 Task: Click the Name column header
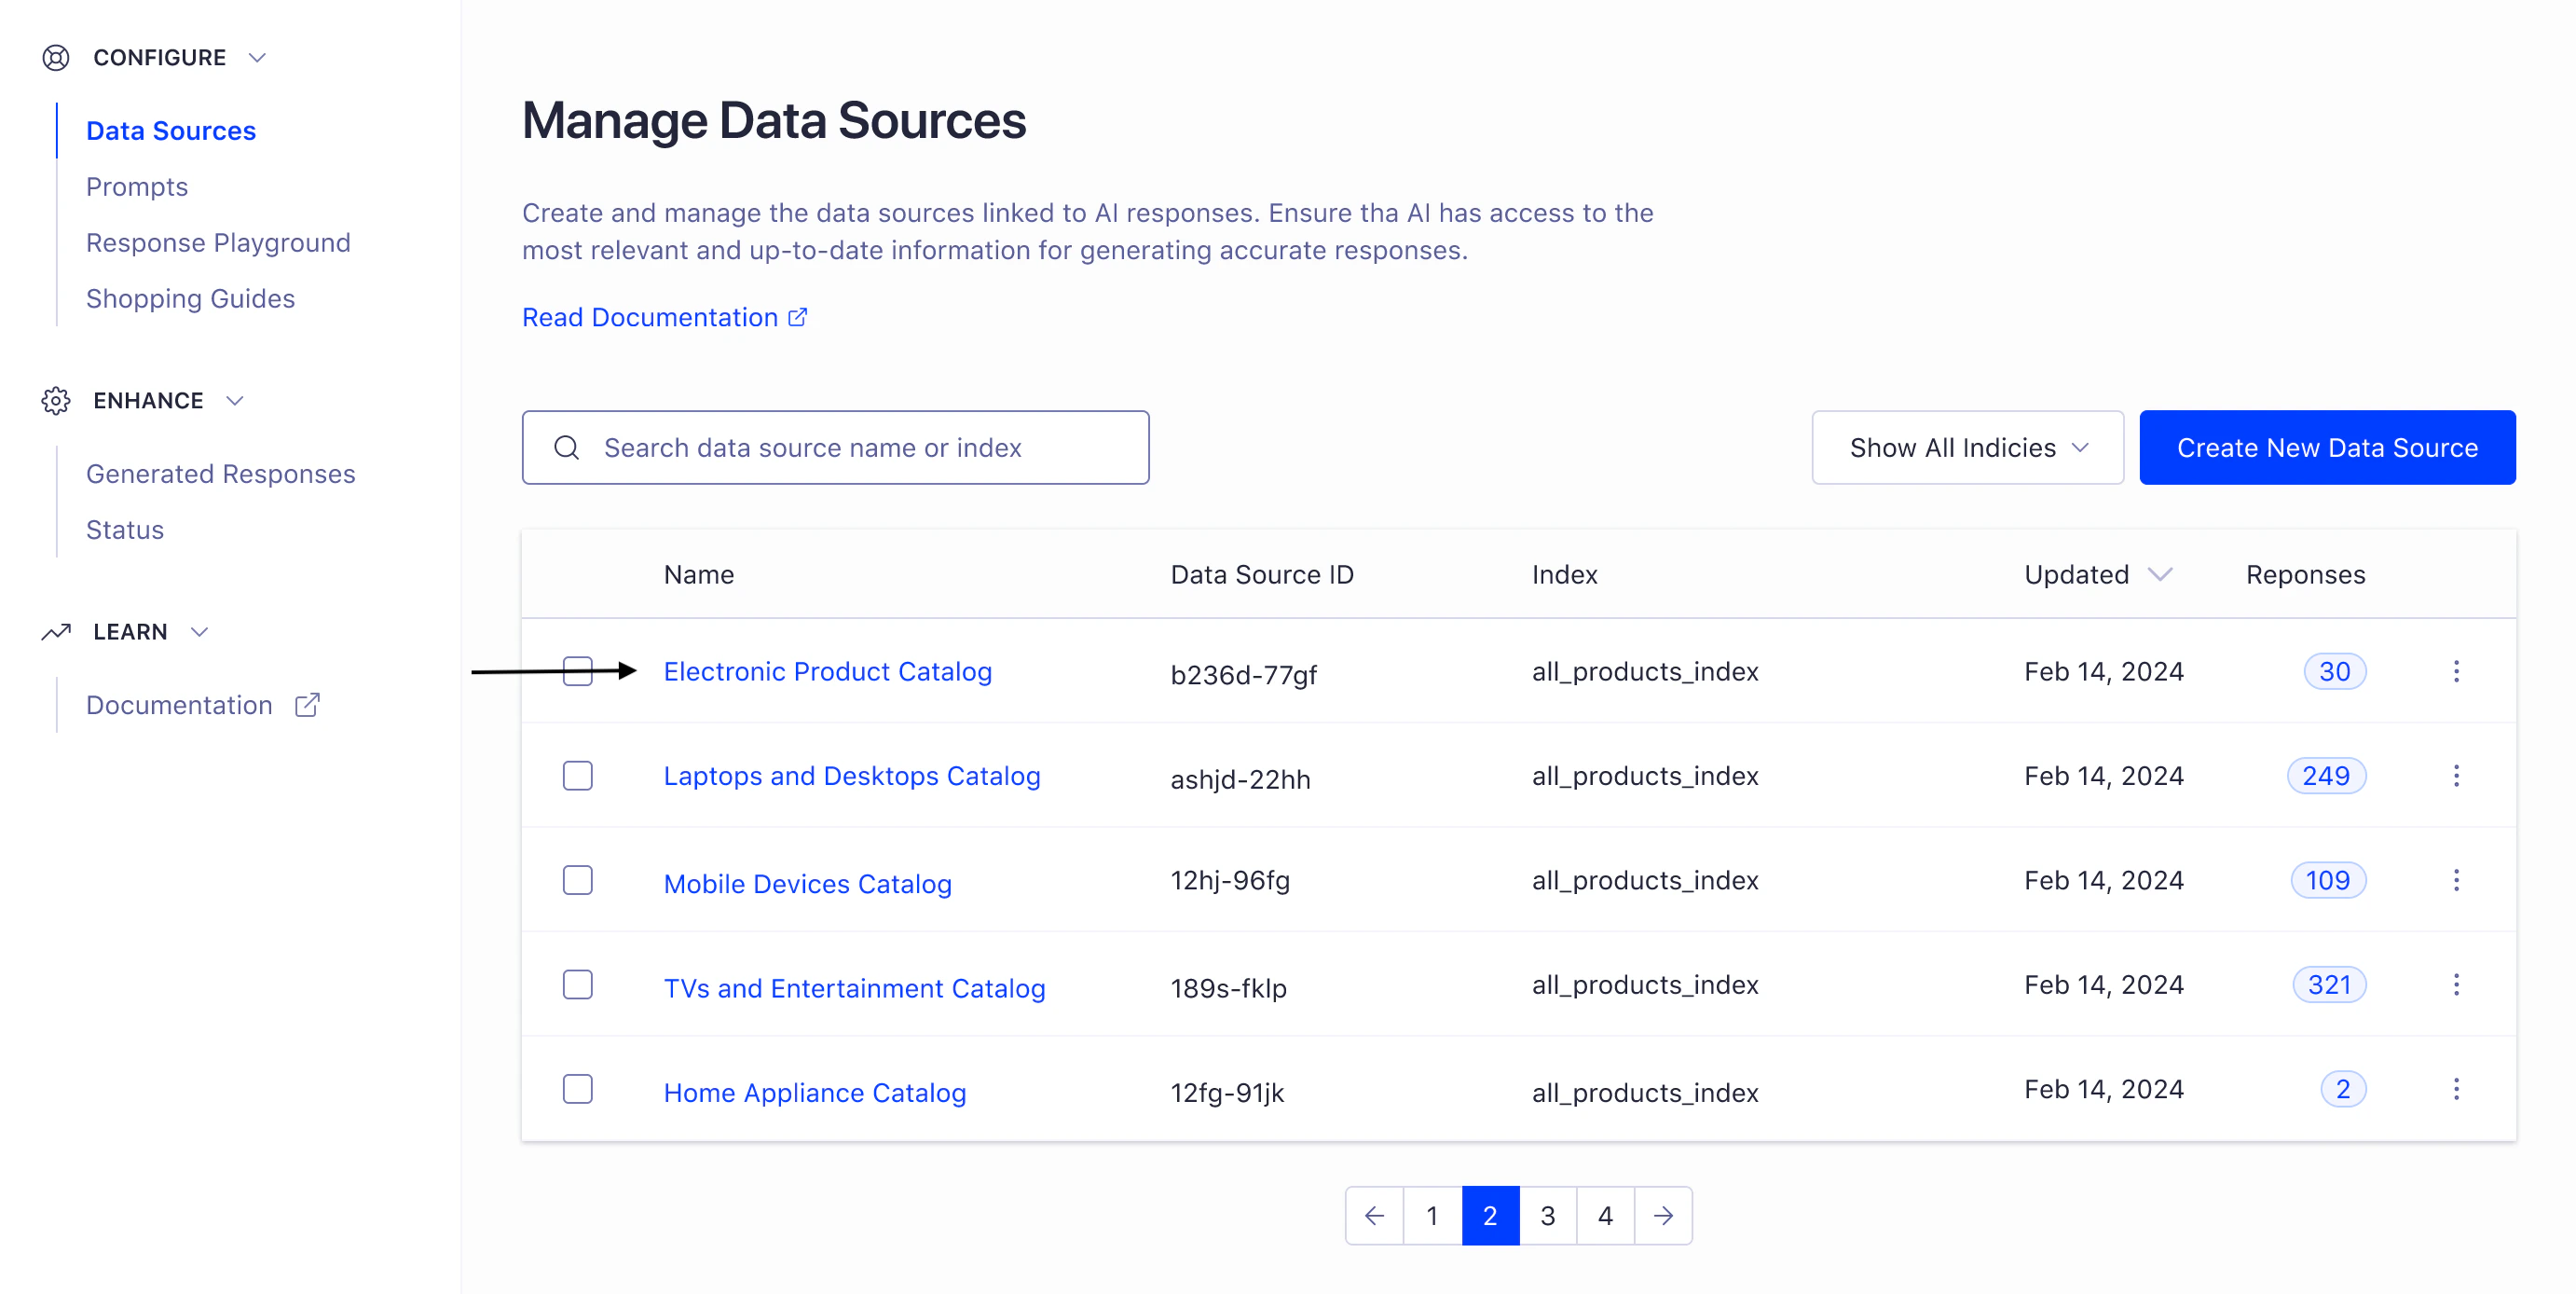(x=699, y=574)
